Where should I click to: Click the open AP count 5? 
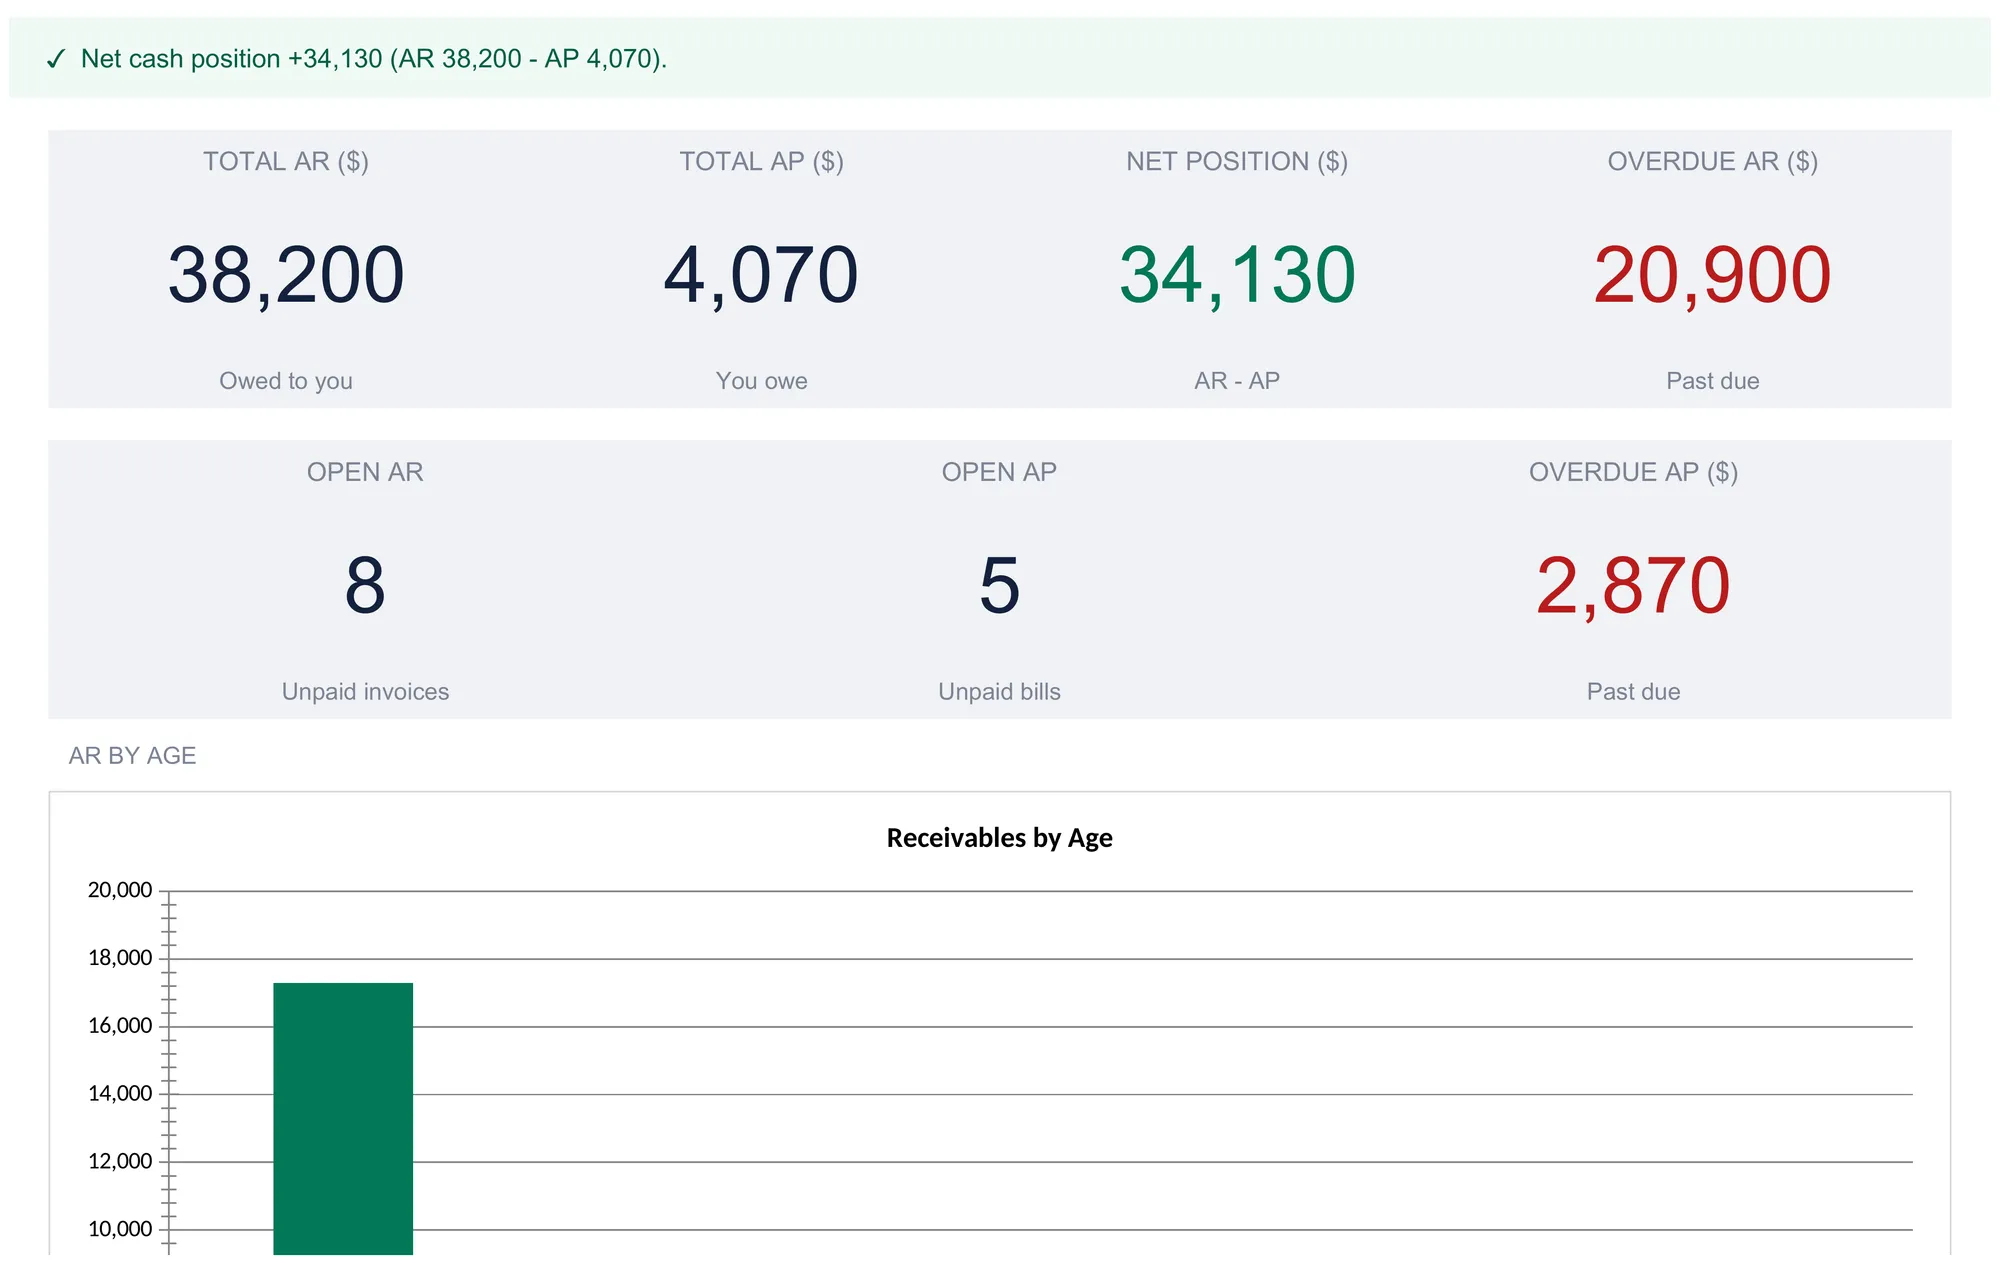pos(999,586)
